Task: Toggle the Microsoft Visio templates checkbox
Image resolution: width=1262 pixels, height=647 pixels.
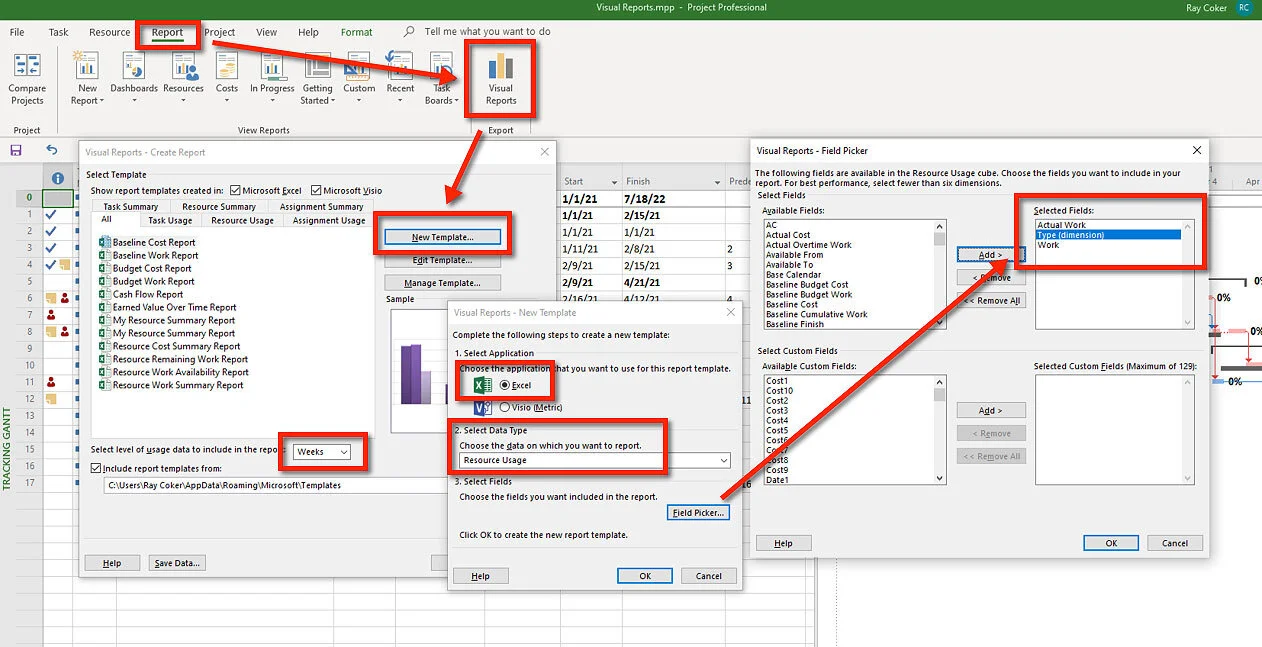Action: click(x=316, y=190)
